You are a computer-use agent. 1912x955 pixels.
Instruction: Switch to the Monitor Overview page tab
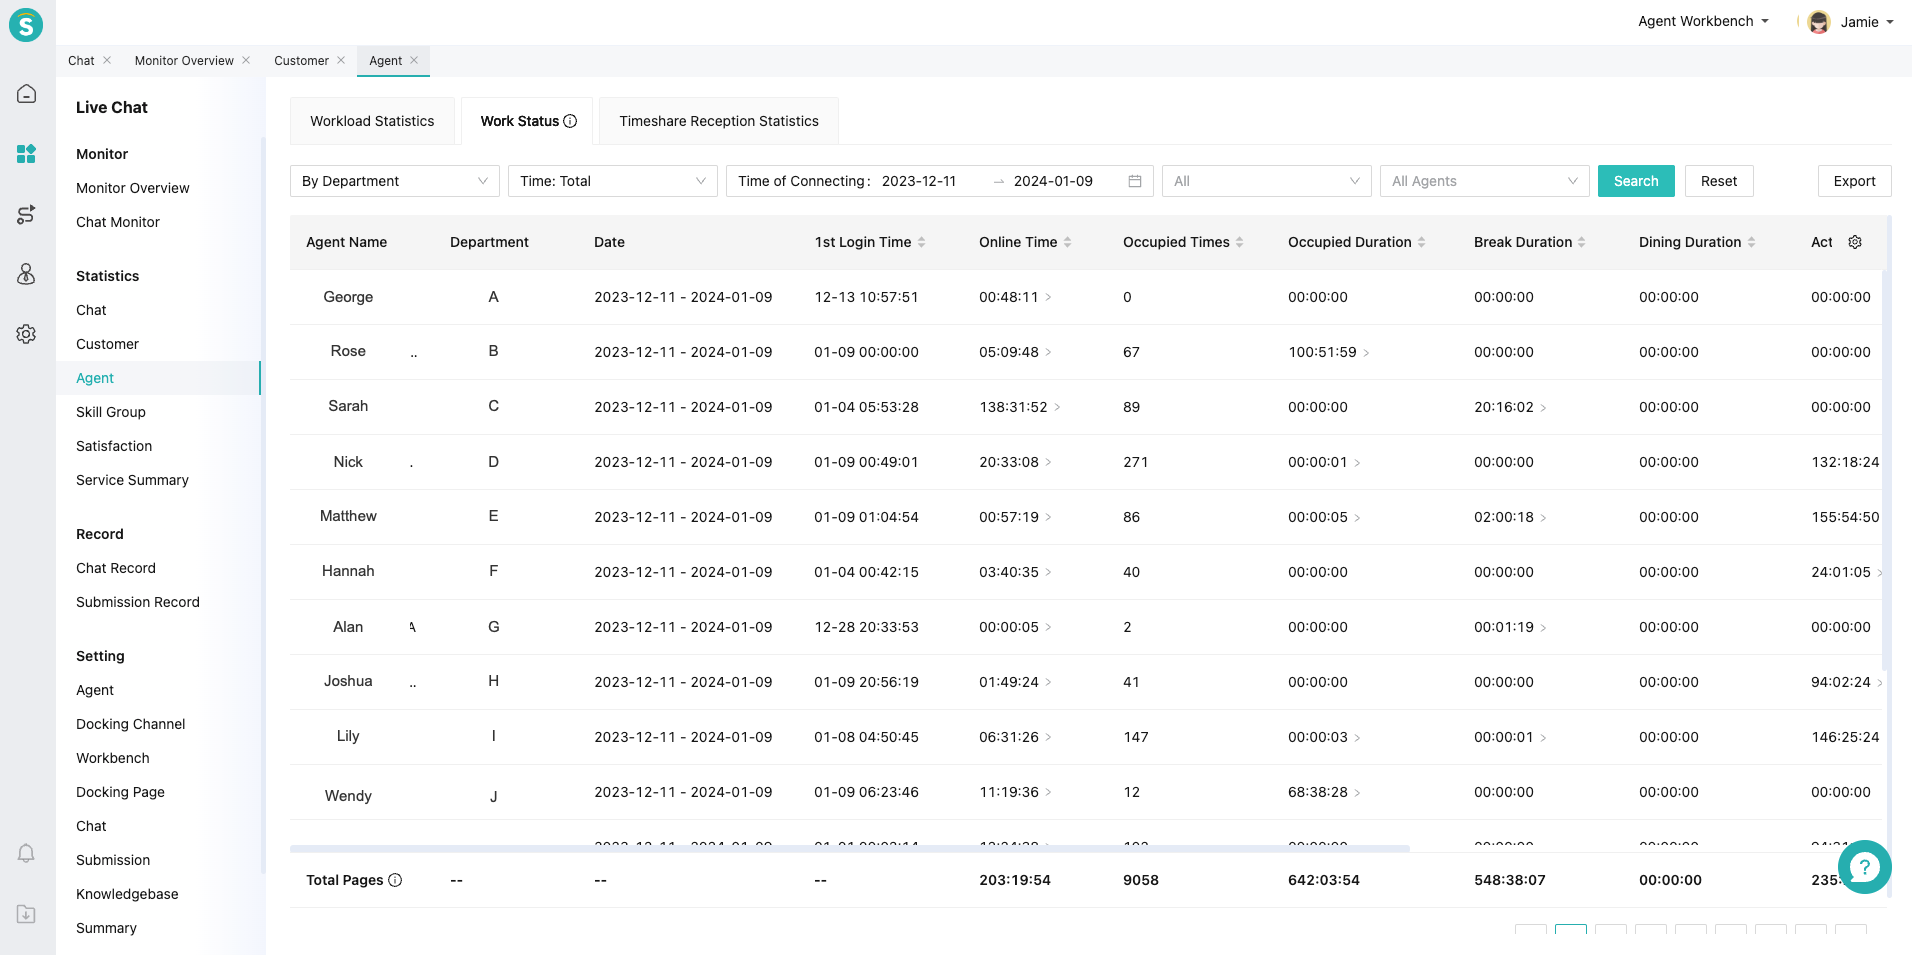click(184, 60)
